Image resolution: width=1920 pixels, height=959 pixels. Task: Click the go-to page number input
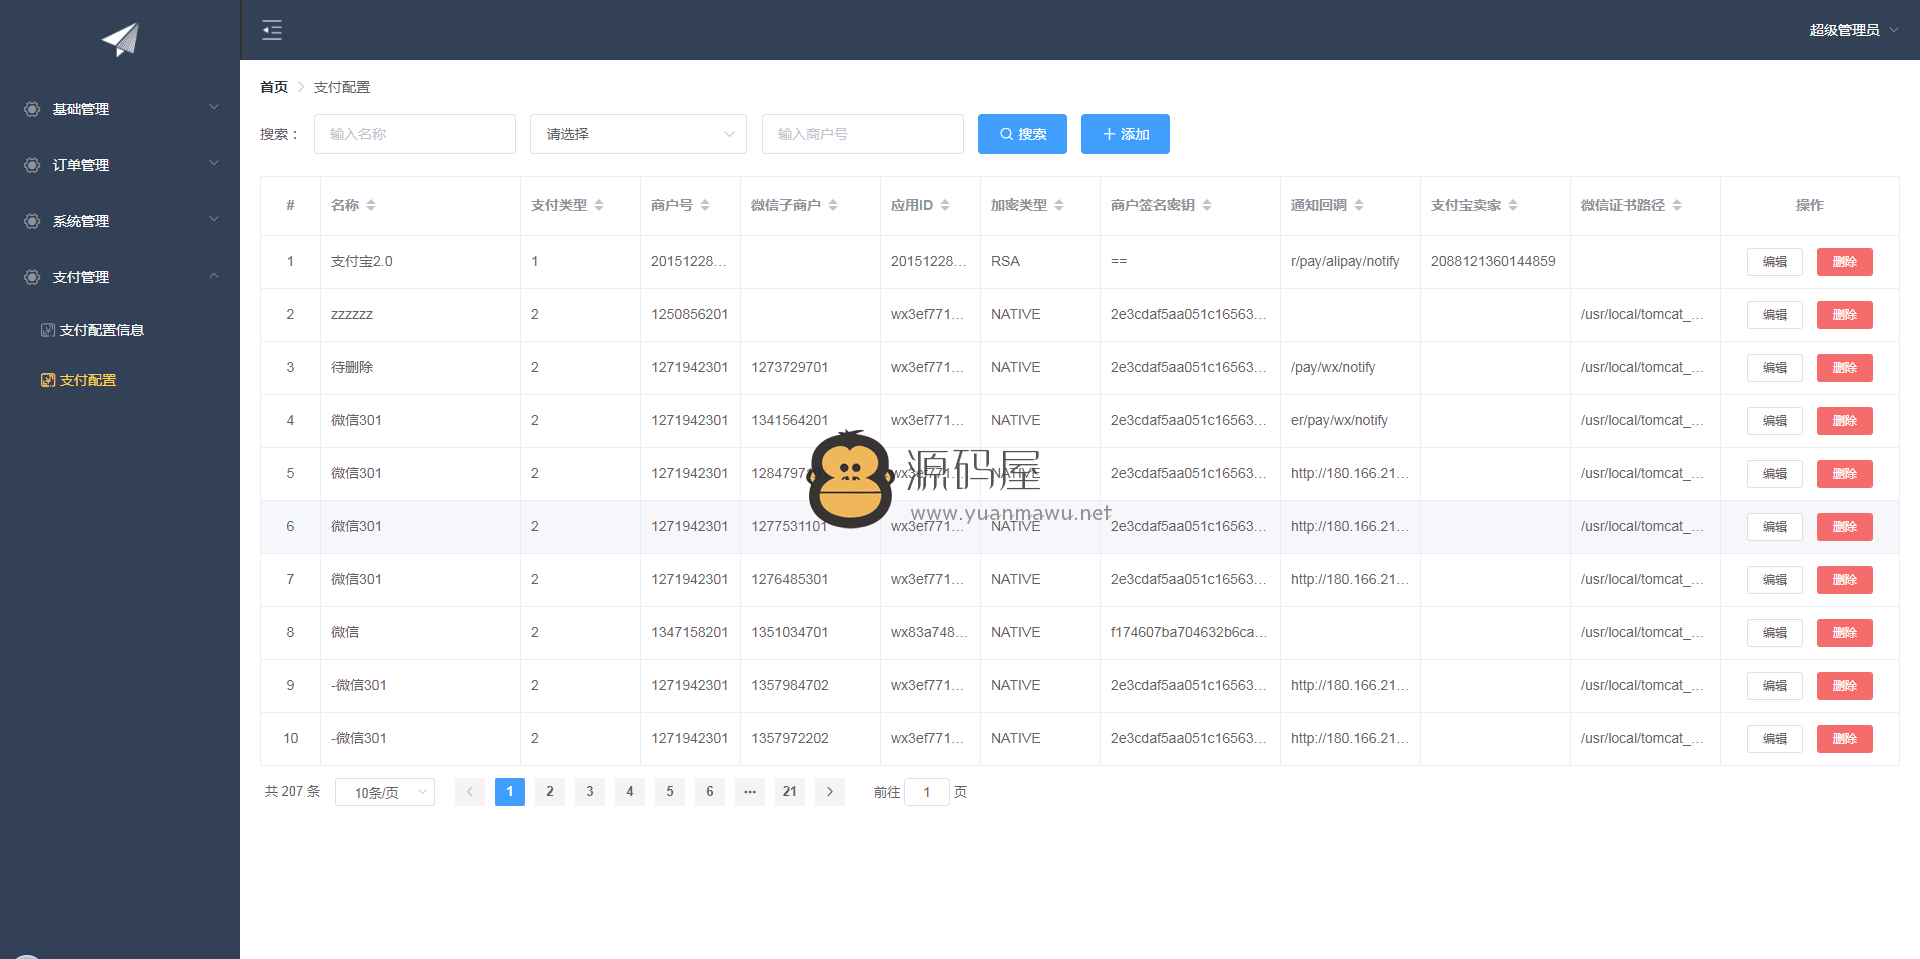(x=927, y=792)
